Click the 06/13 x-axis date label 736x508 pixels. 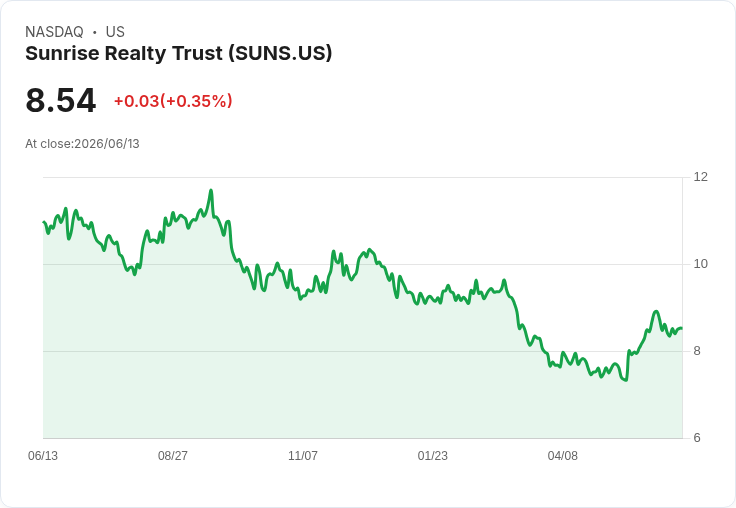coord(43,455)
